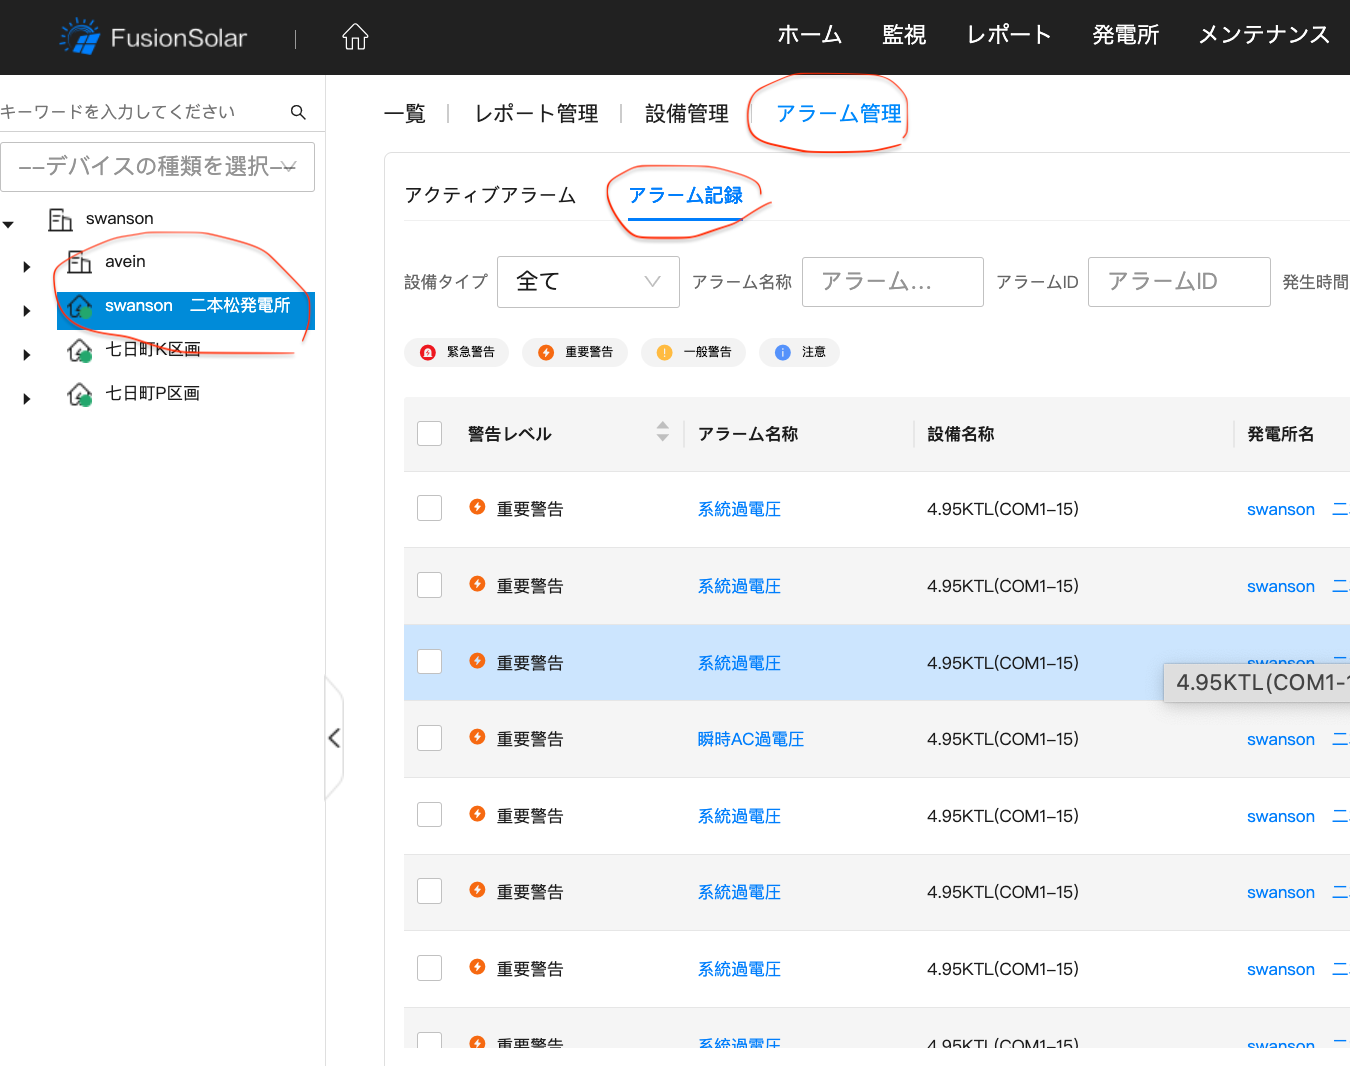The height and width of the screenshot is (1066, 1350).
Task: Click the アラームID input field
Action: [1178, 282]
